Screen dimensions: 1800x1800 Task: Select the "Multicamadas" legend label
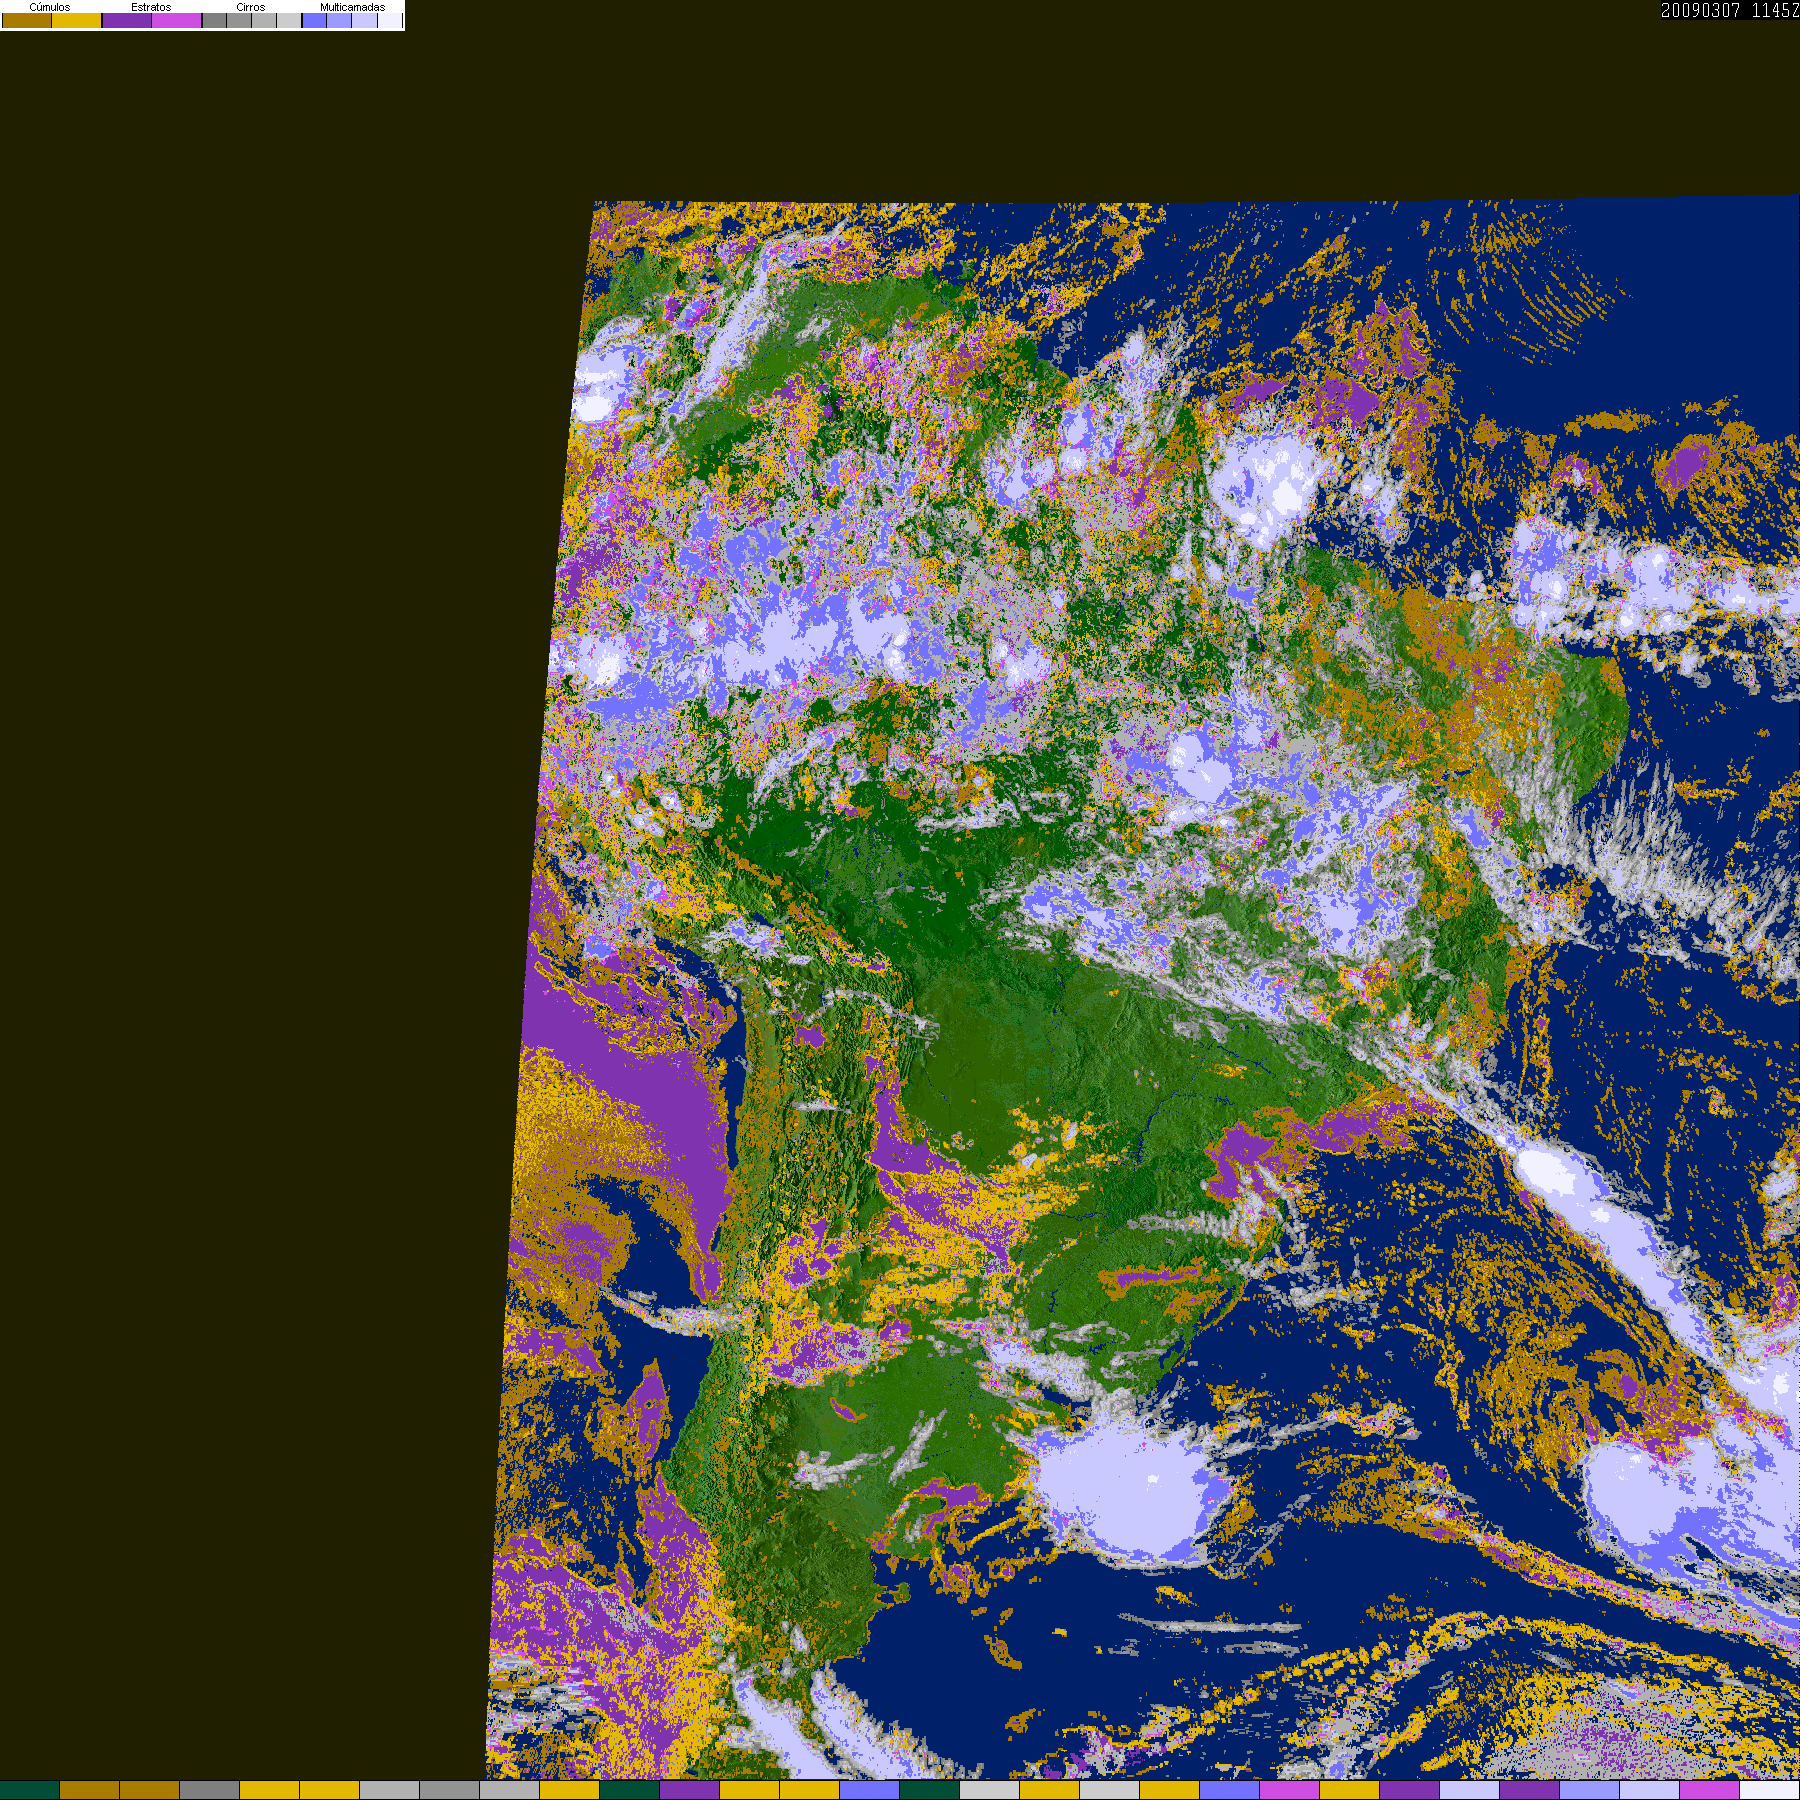click(x=352, y=7)
